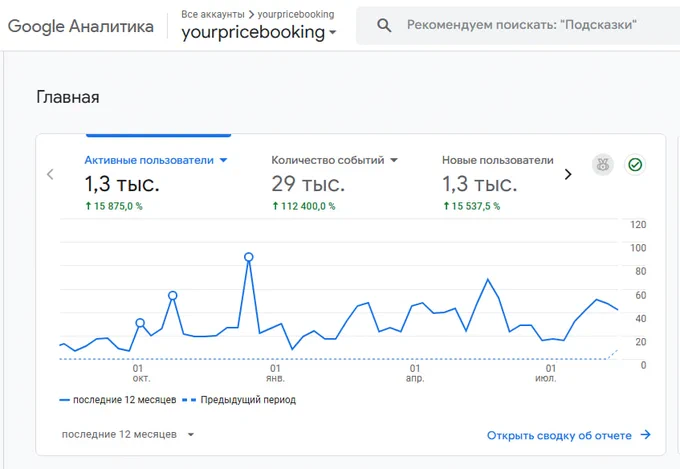Screen dimensions: 680x469
Task: Click the arrow beside Открыть сводку об отчете
Action: point(646,435)
